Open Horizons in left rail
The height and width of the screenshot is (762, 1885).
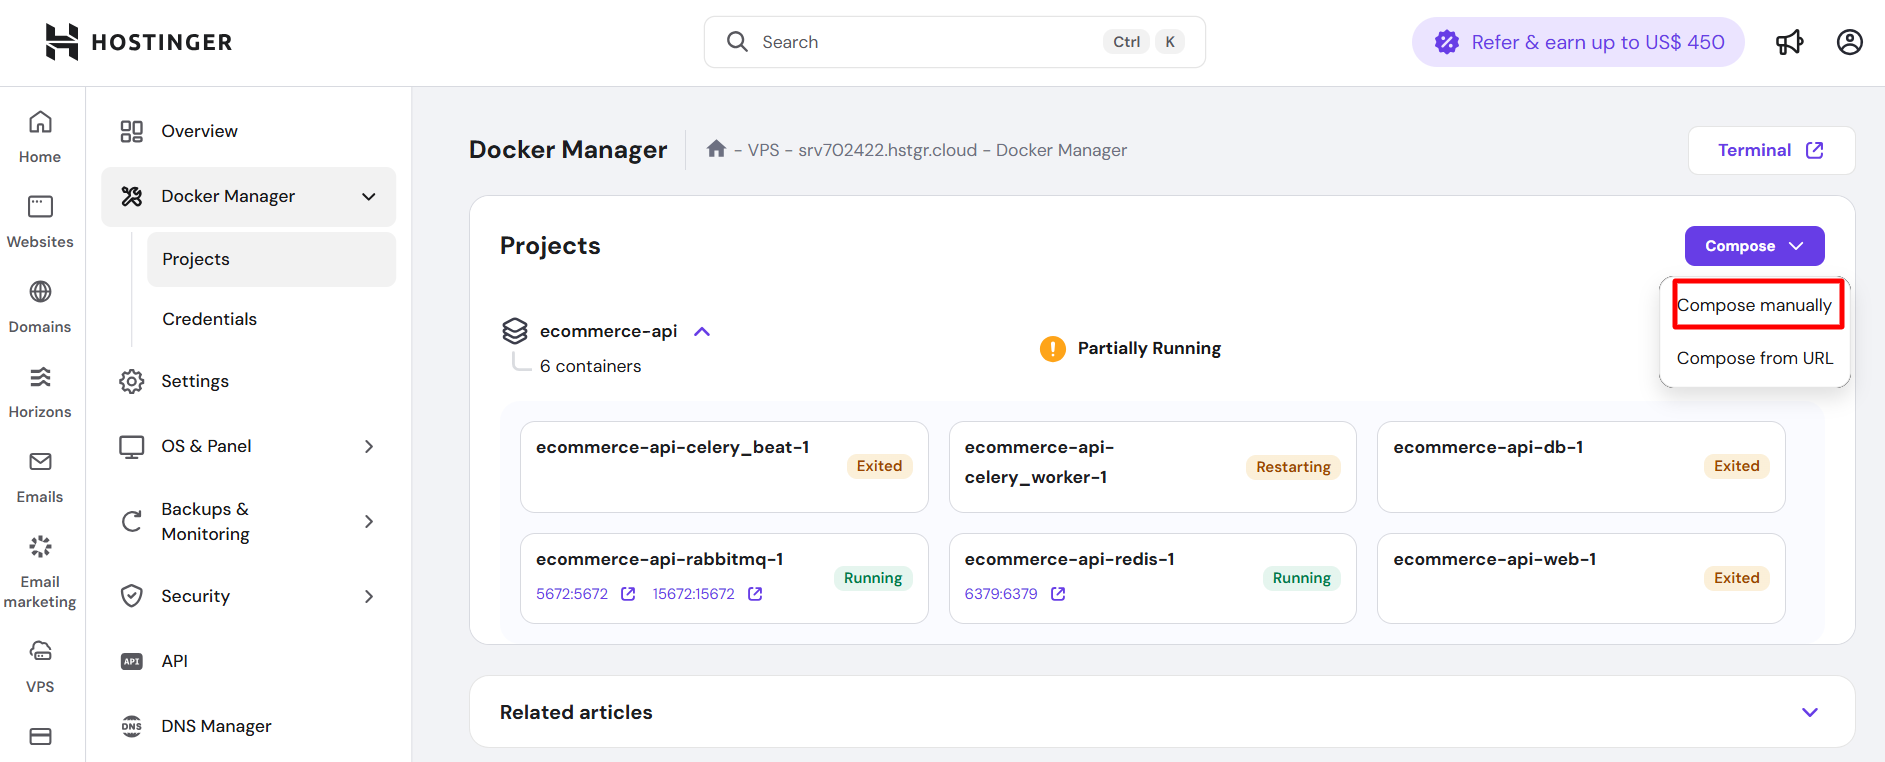coord(40,392)
